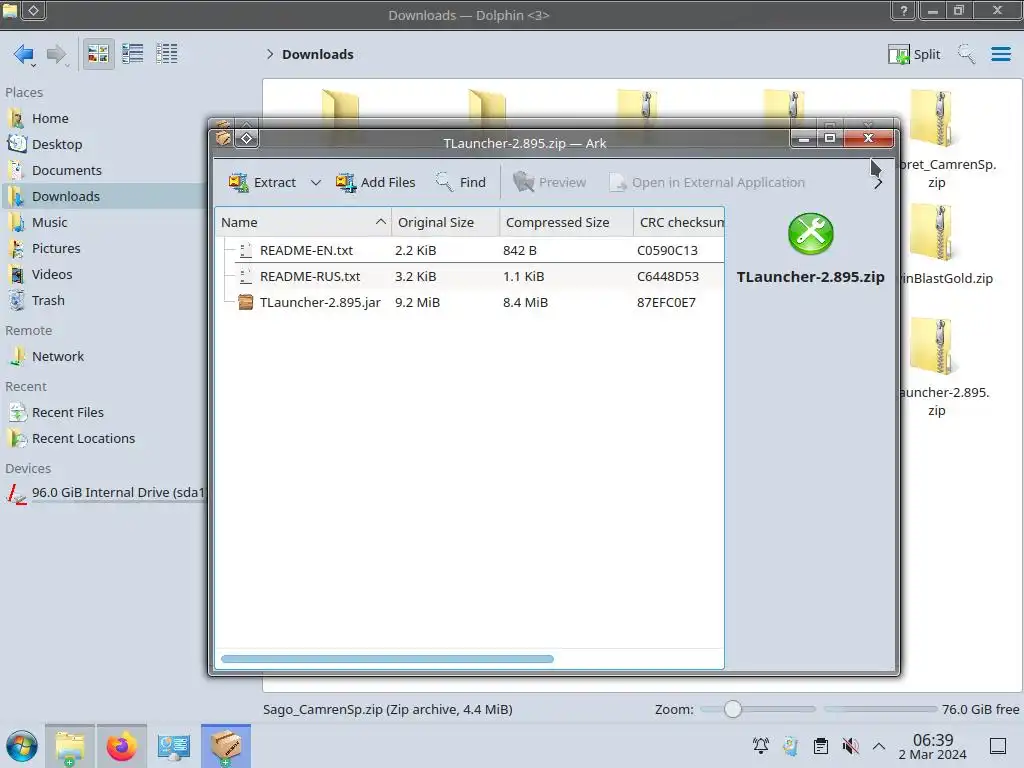Open Network under Remote
1024x768 pixels.
(57, 357)
